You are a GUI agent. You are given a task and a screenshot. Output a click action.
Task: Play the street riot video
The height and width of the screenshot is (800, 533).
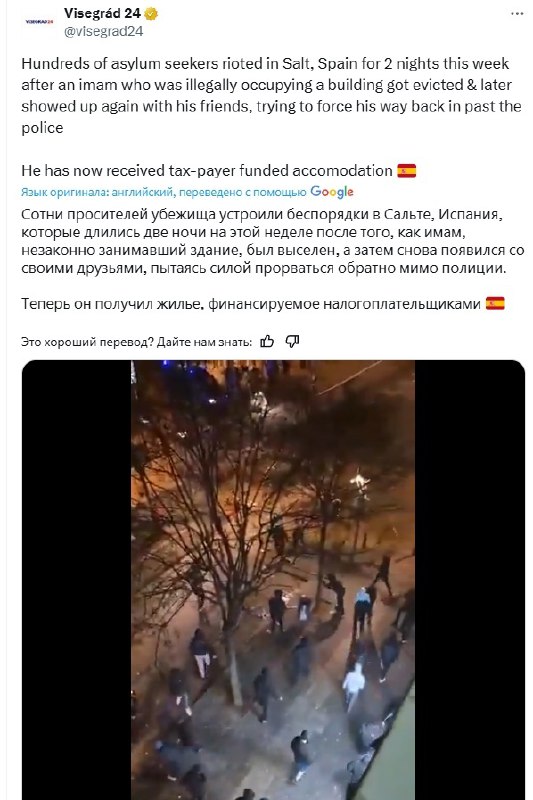273,580
